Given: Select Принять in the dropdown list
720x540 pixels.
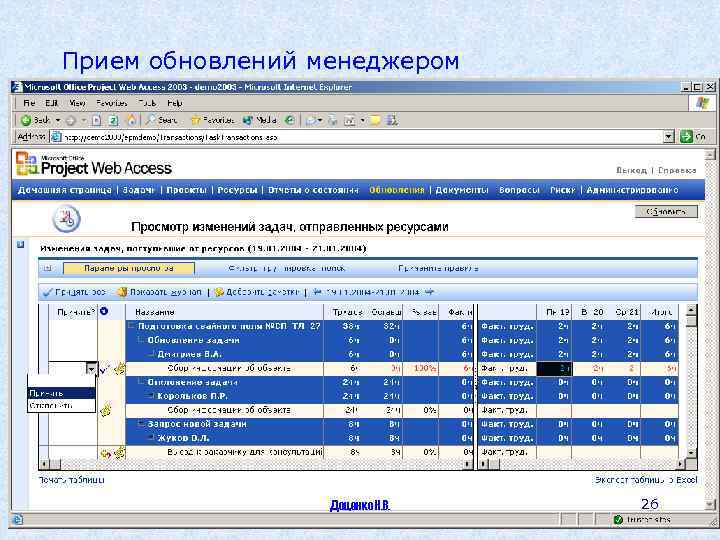Looking at the screenshot, I should (61, 393).
